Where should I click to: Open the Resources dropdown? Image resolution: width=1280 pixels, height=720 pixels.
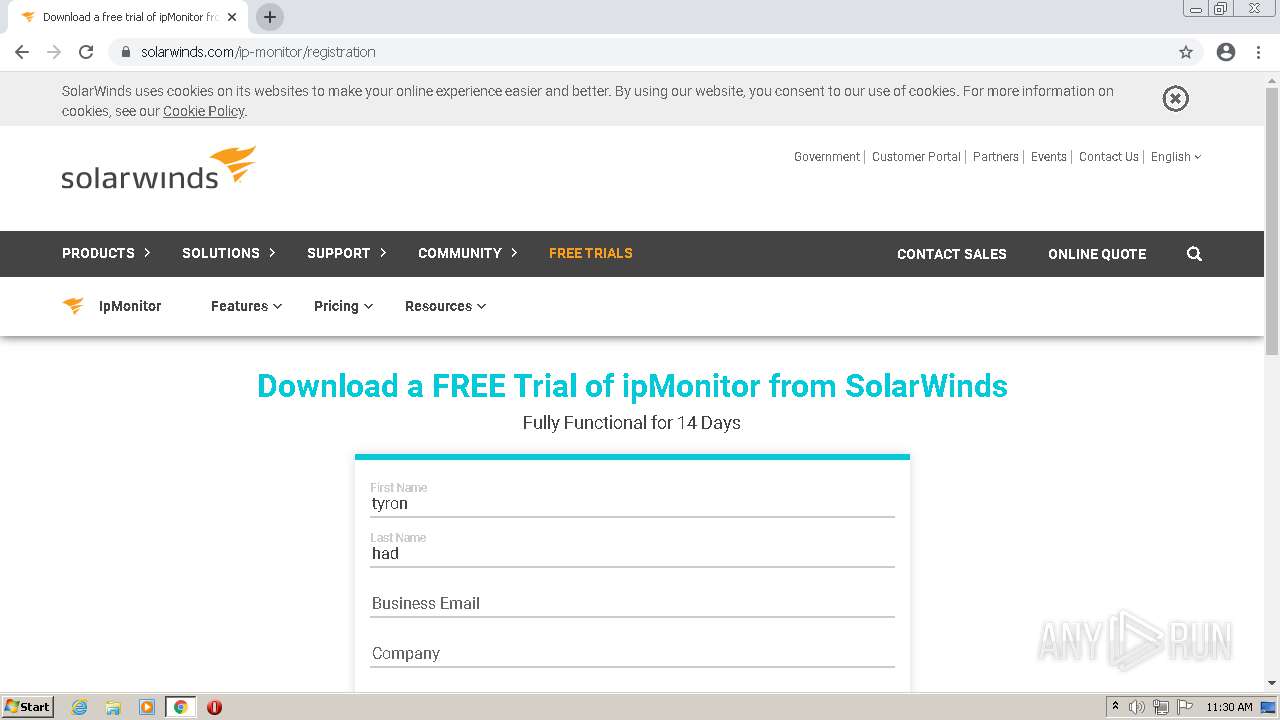tap(445, 306)
